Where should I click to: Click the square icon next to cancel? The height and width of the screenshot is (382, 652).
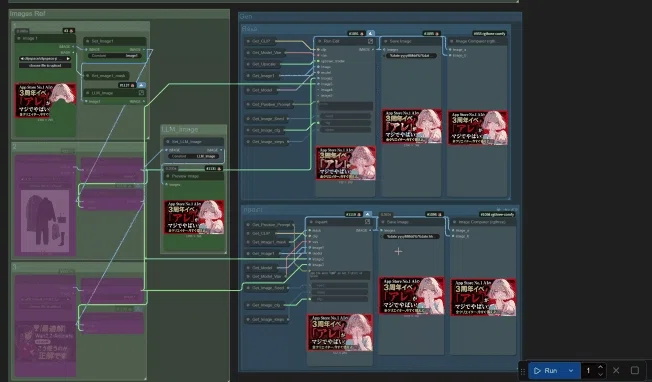635,370
